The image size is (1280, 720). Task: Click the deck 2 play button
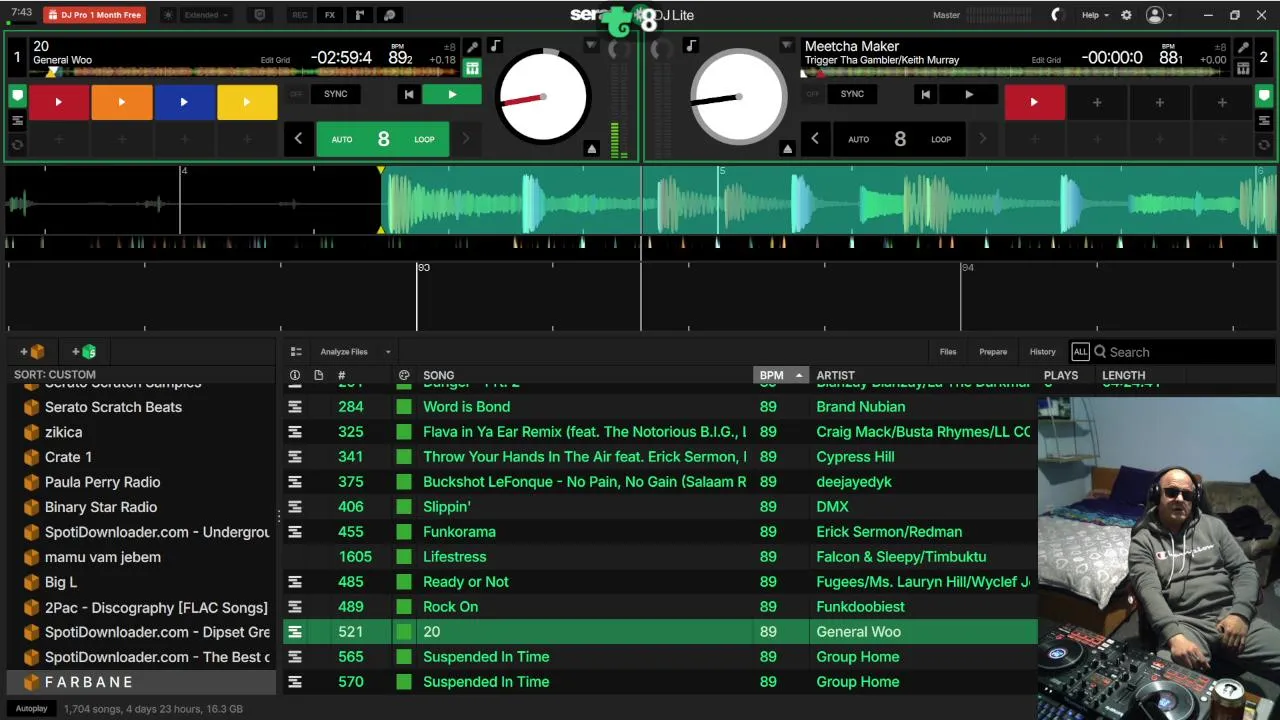pos(968,94)
